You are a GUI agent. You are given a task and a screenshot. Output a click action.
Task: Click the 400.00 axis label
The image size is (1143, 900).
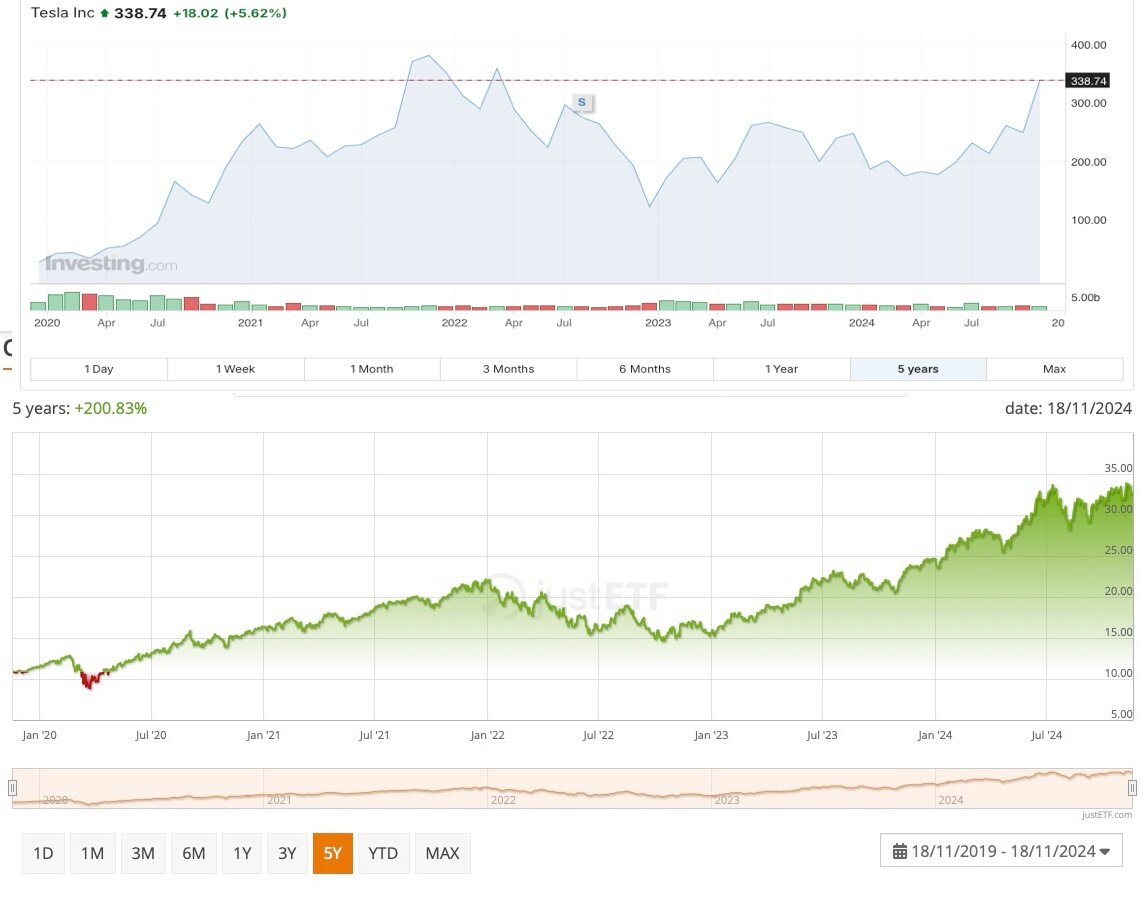(1088, 45)
